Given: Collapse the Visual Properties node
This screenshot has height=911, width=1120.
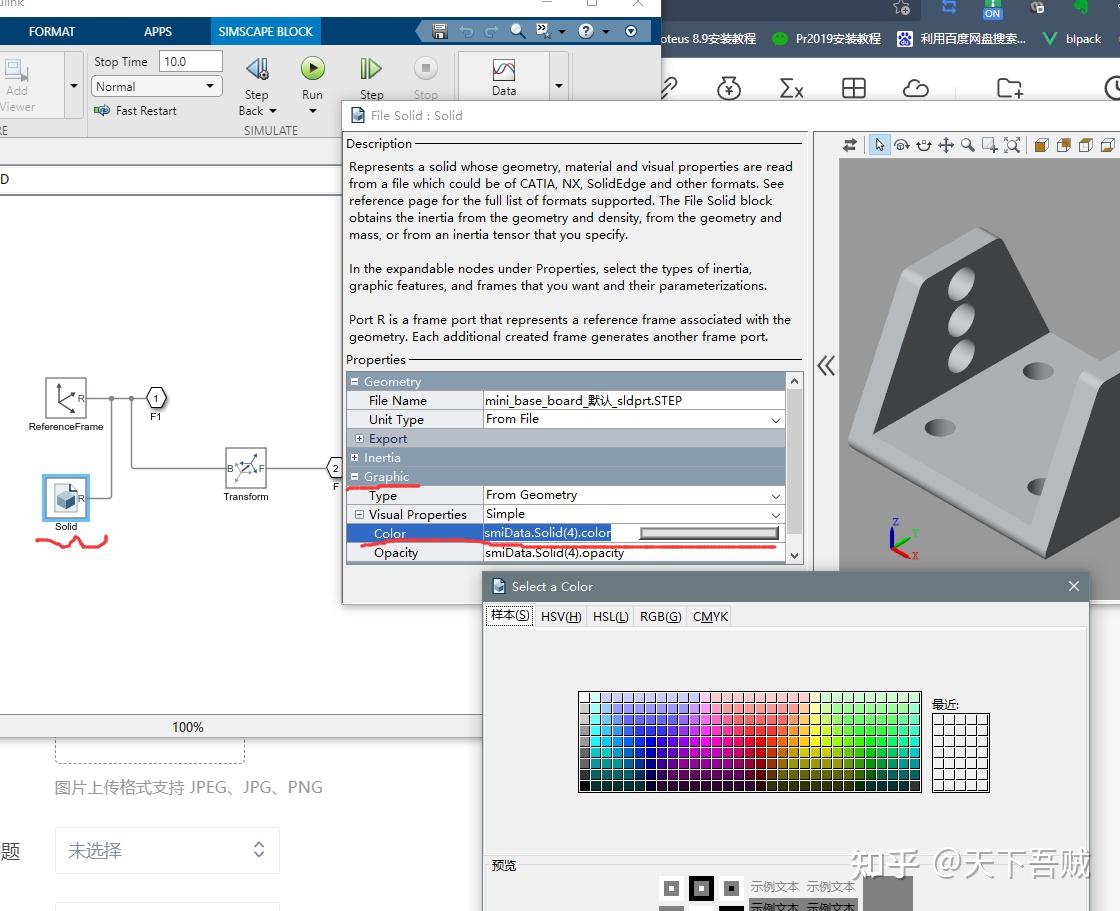Looking at the screenshot, I should click(359, 514).
